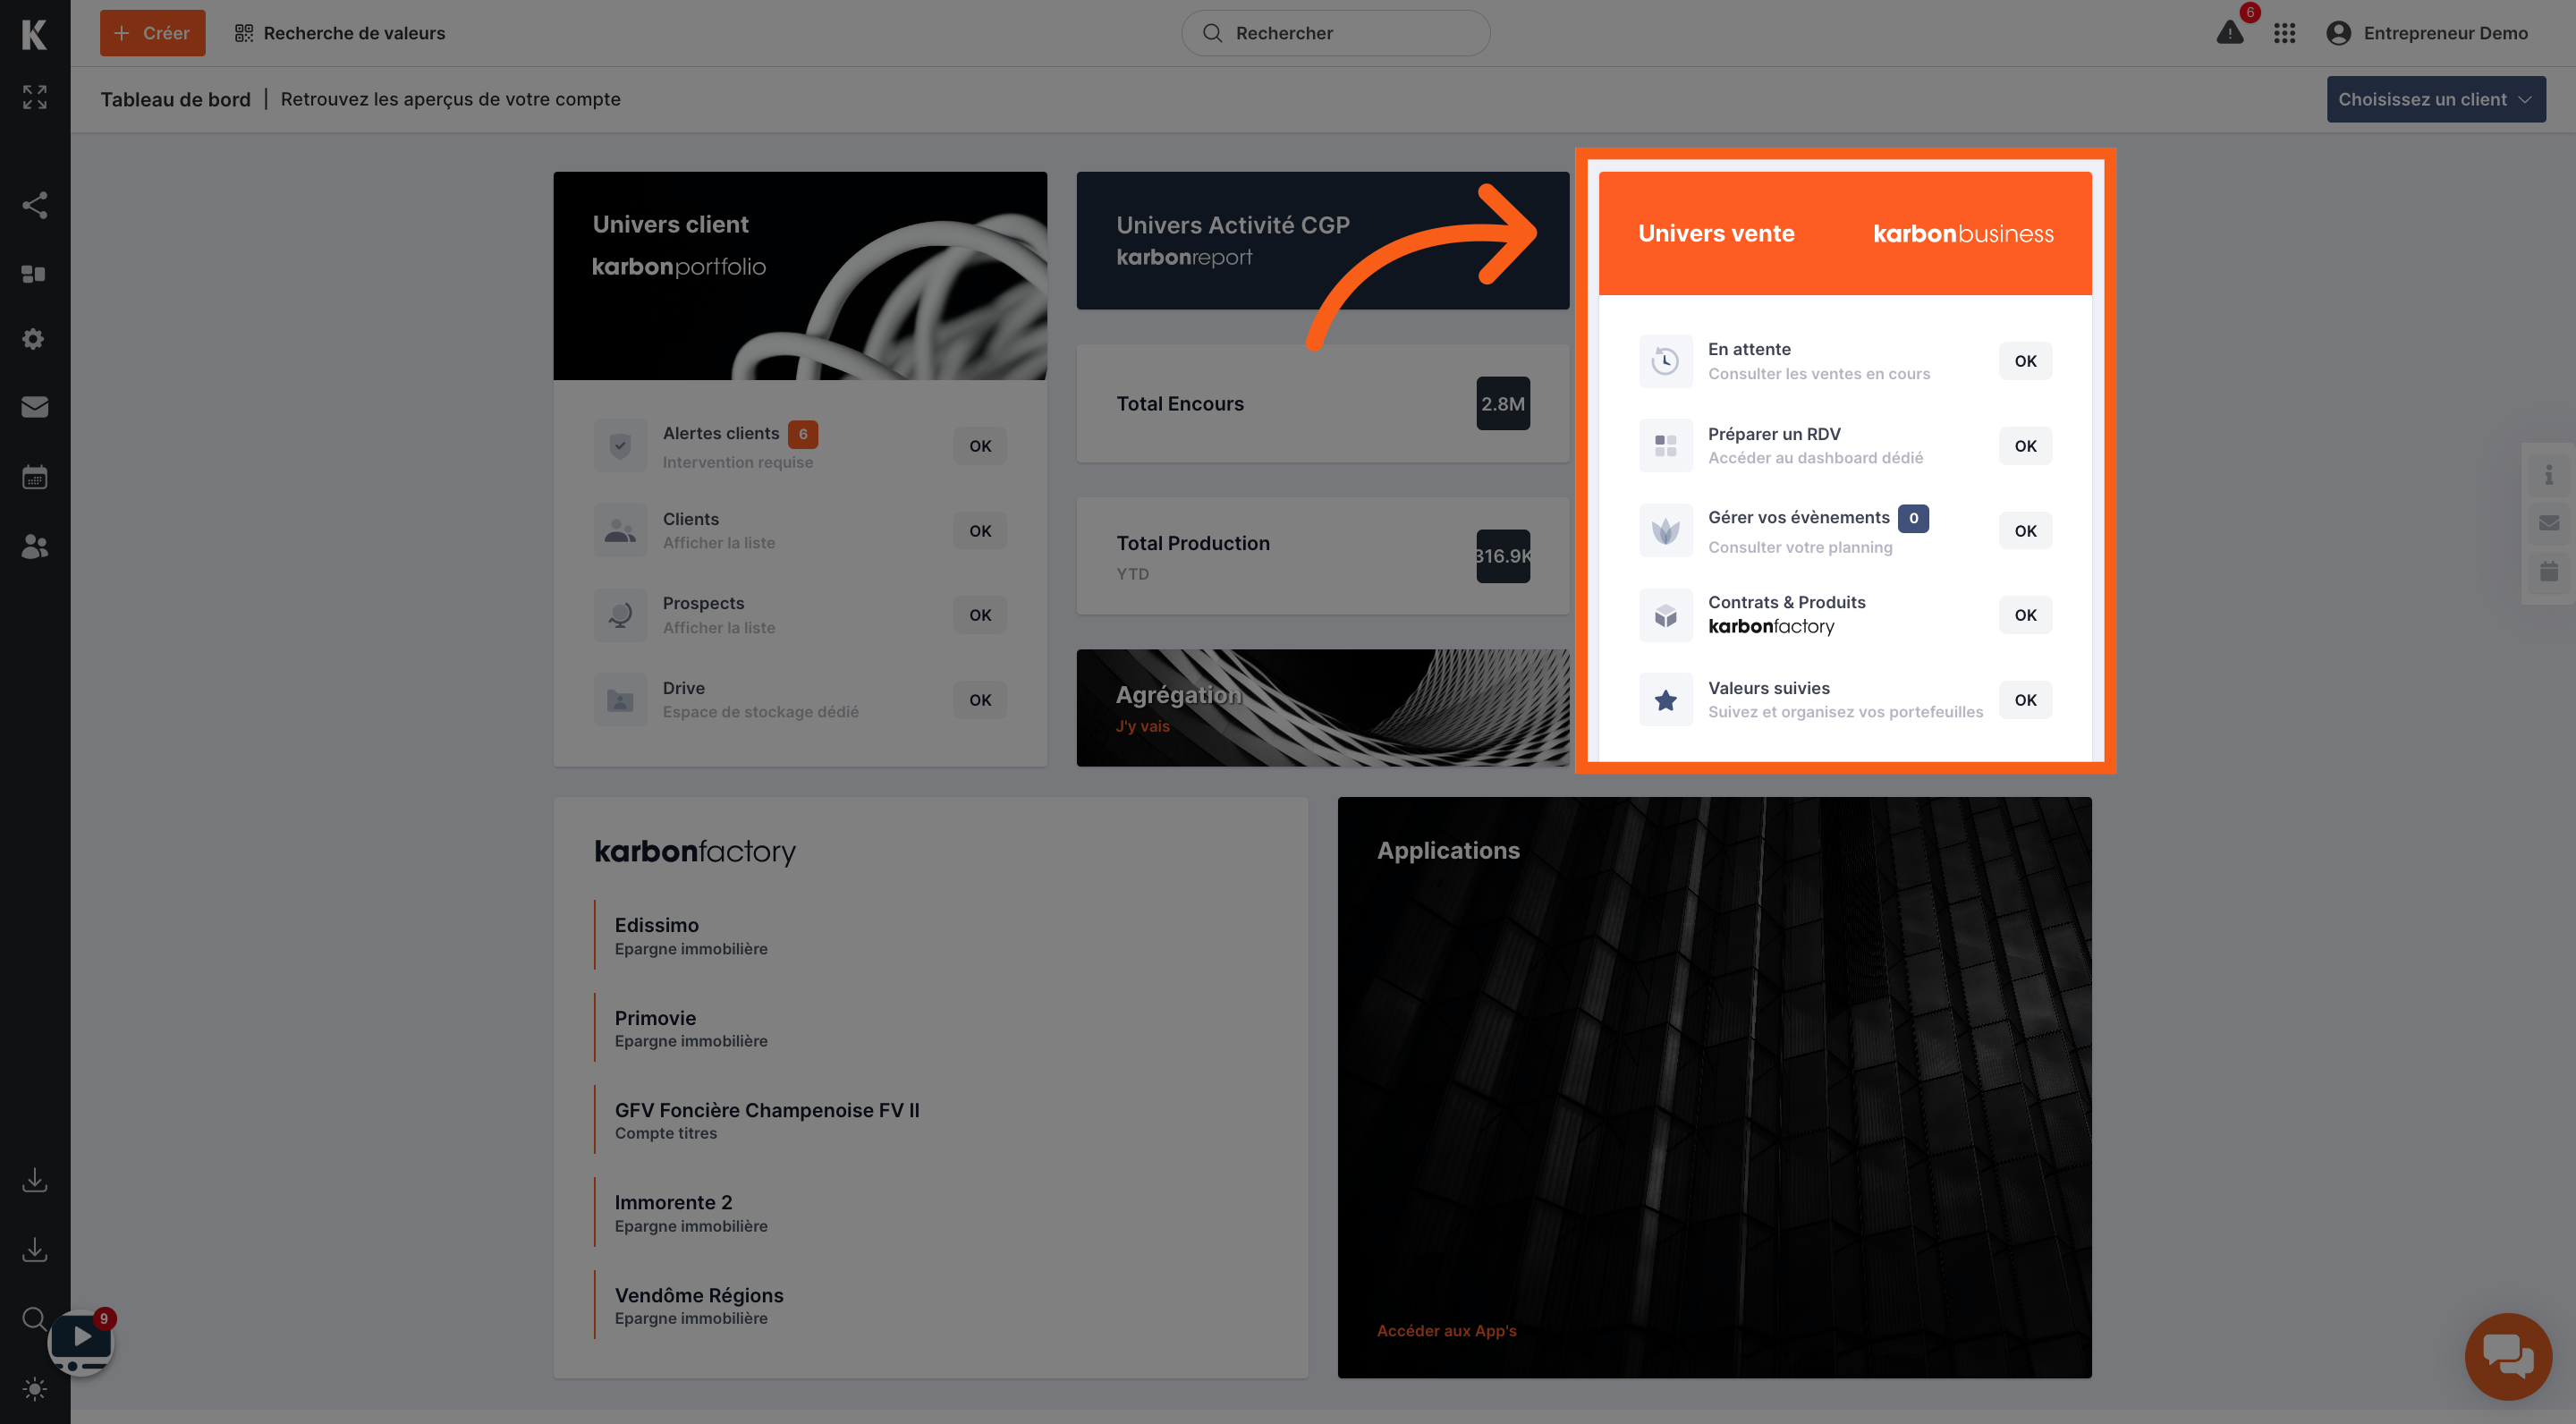Image resolution: width=2576 pixels, height=1424 pixels.
Task: Click the 2.8M Total Encours value
Action: [x=1502, y=403]
